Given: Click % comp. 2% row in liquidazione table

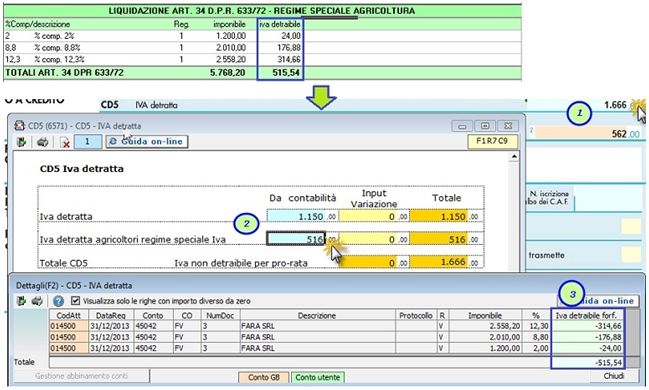Looking at the screenshot, I should point(262,36).
